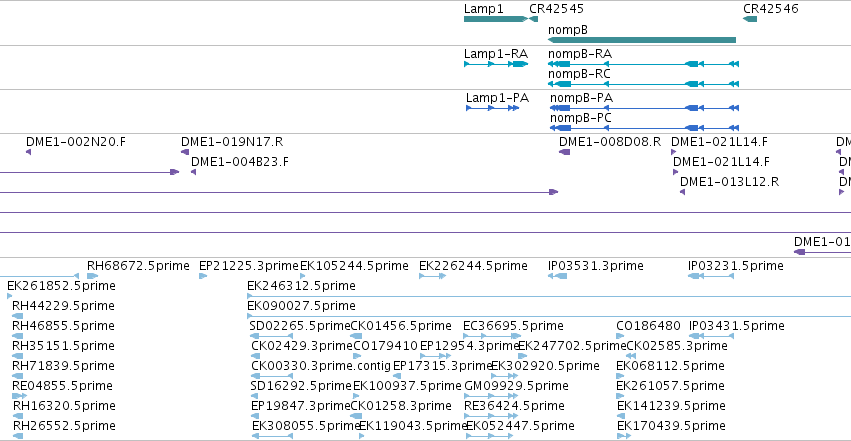Select the EK052447.5prime EST feature
The height and width of the screenshot is (441, 851).
click(490, 436)
